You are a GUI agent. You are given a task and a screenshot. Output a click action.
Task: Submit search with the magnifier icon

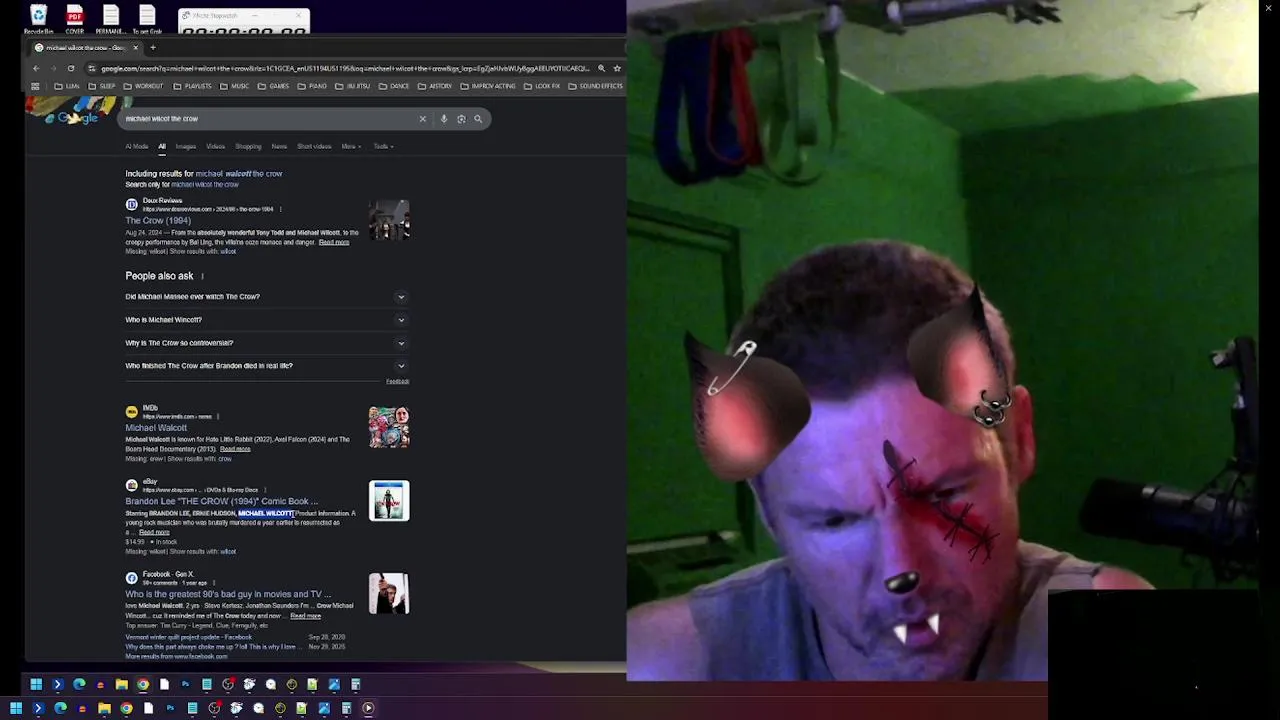(478, 119)
